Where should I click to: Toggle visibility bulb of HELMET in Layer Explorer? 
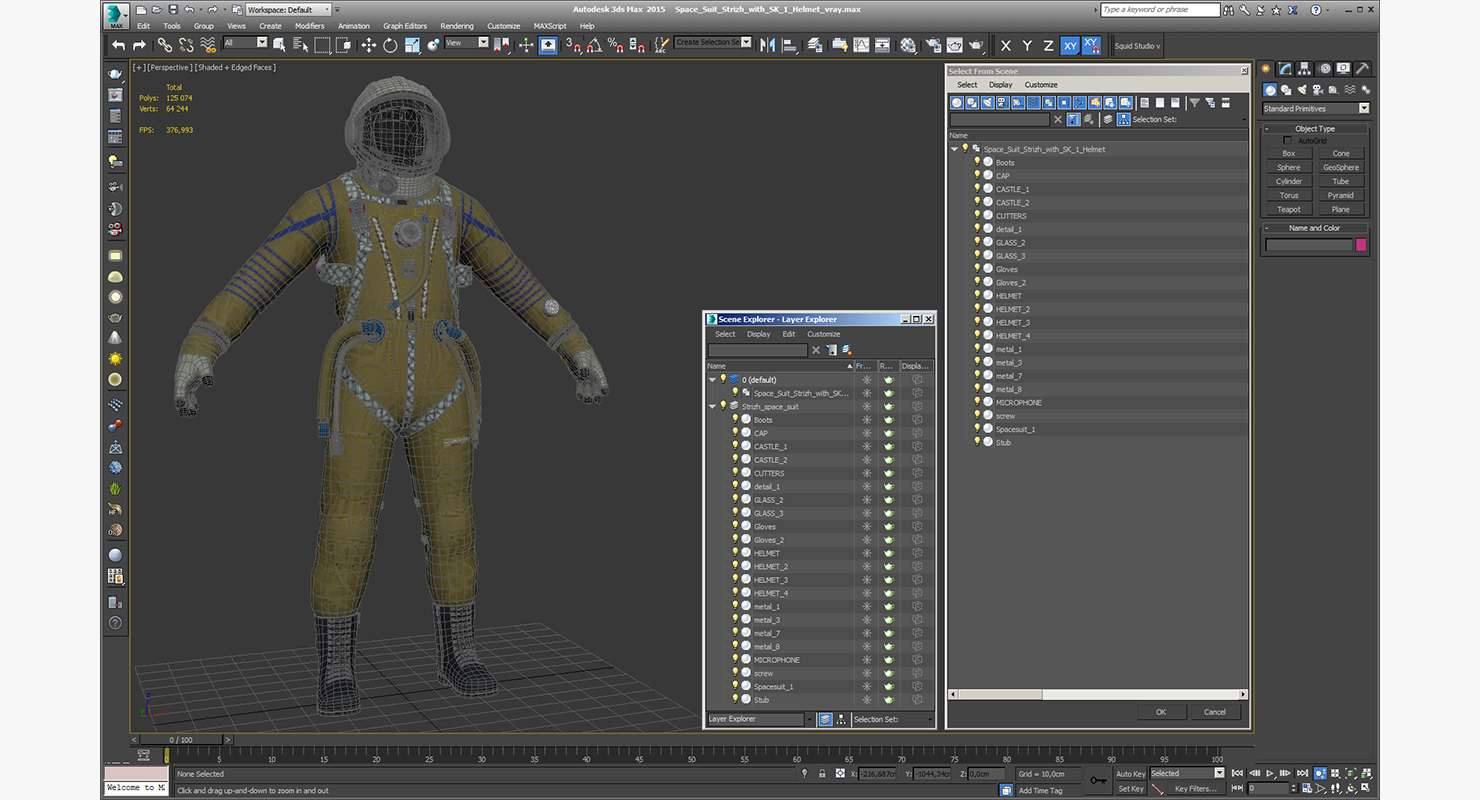tap(735, 552)
